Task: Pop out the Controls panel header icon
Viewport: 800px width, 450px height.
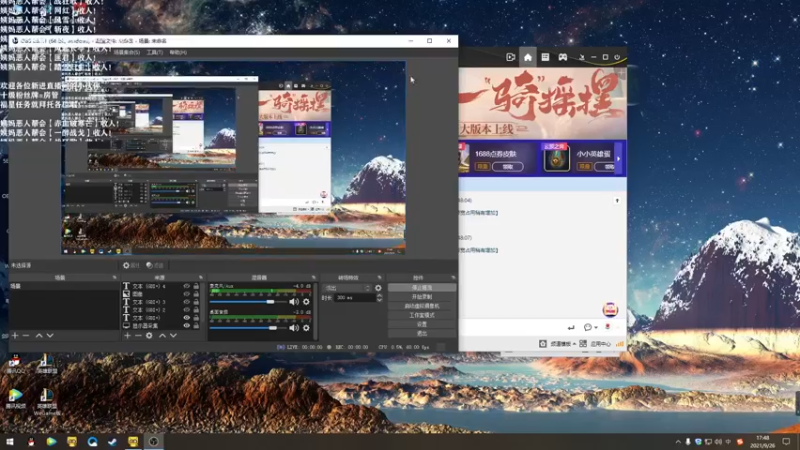Action: click(x=453, y=277)
